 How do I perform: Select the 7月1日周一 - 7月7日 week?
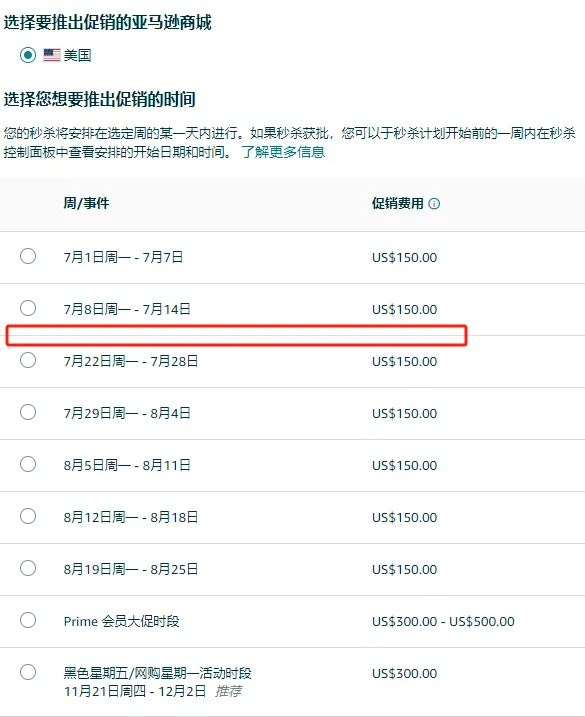click(x=28, y=256)
